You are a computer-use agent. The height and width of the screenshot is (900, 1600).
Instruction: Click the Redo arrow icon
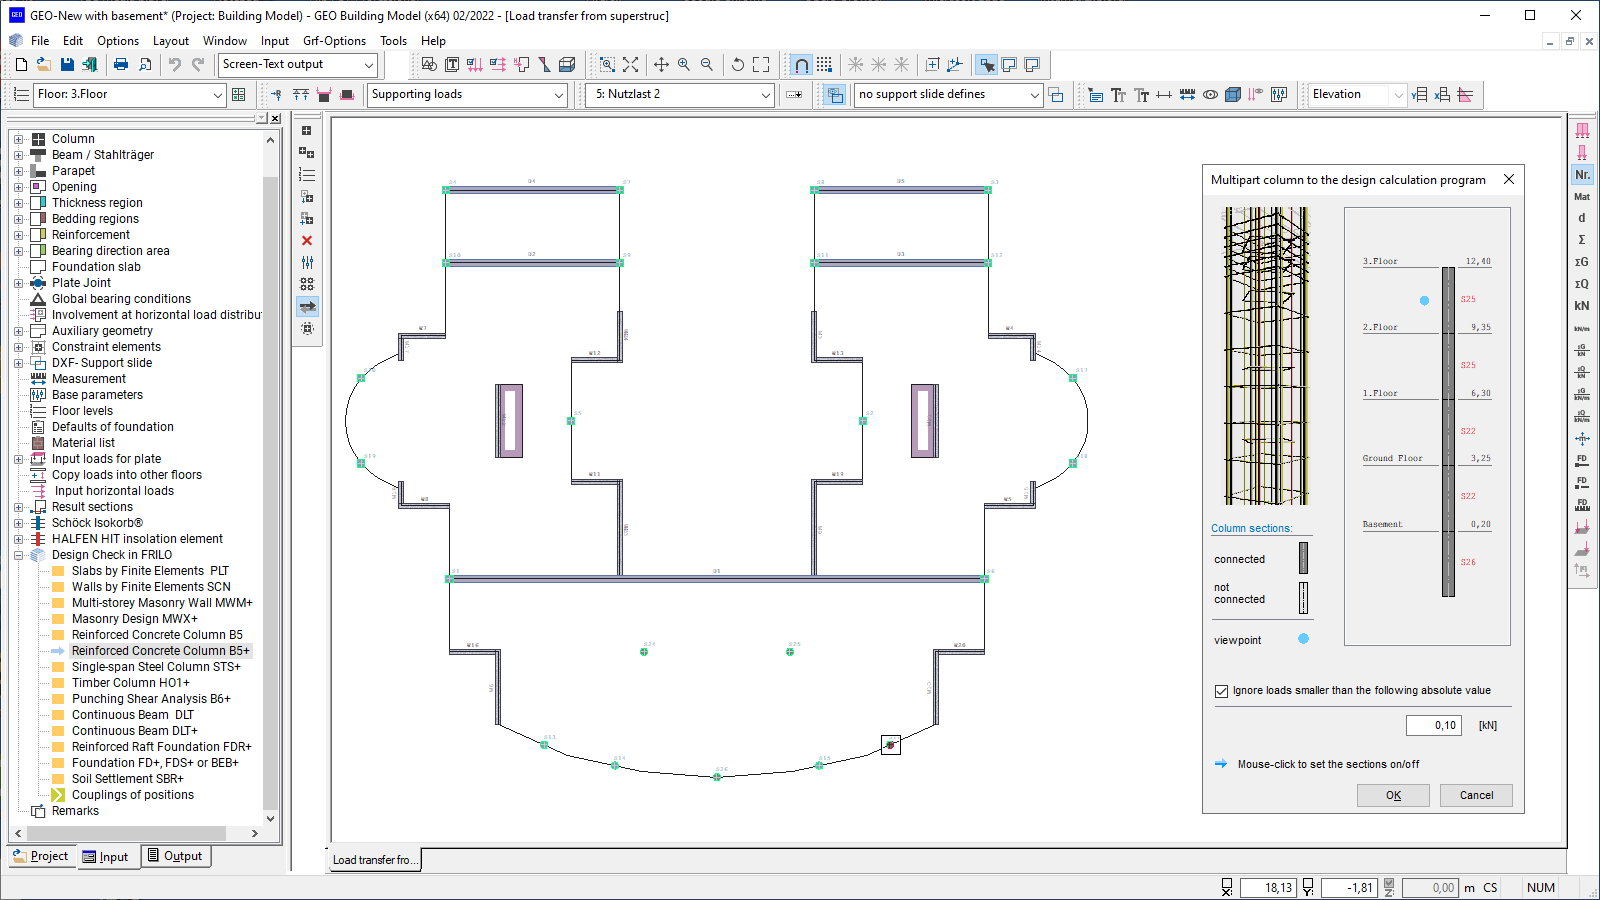point(198,64)
